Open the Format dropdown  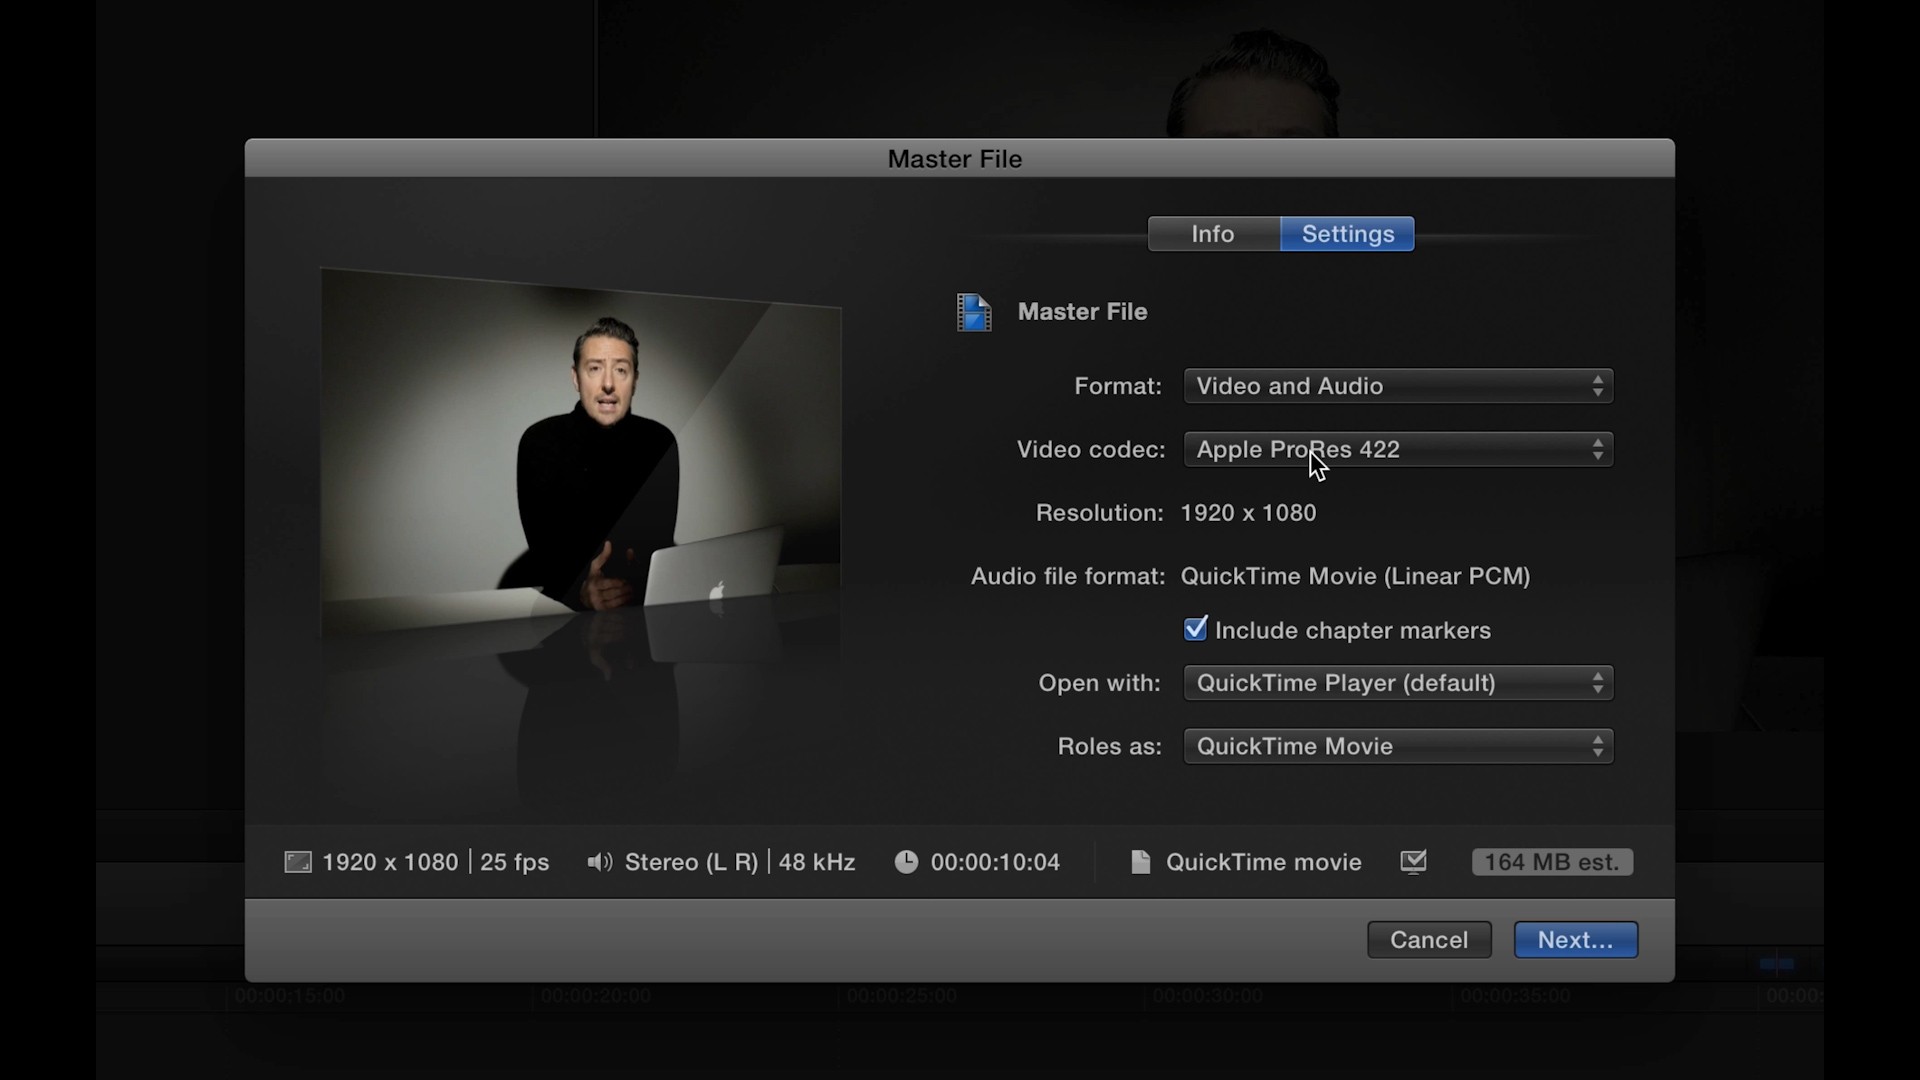click(1398, 386)
